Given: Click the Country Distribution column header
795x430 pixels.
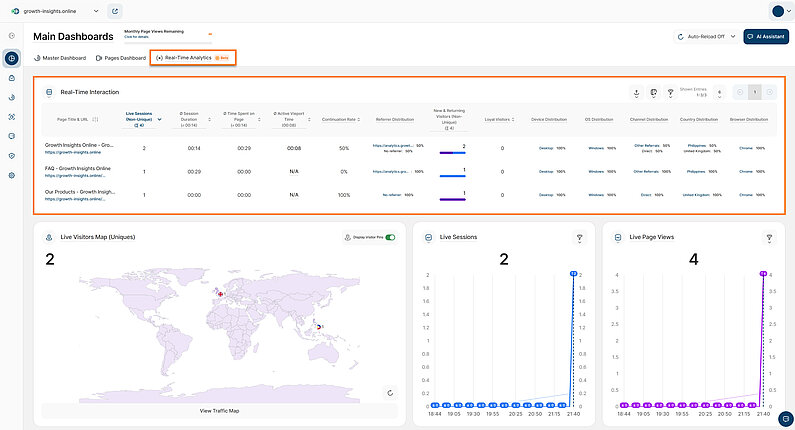Looking at the screenshot, I should (699, 120).
